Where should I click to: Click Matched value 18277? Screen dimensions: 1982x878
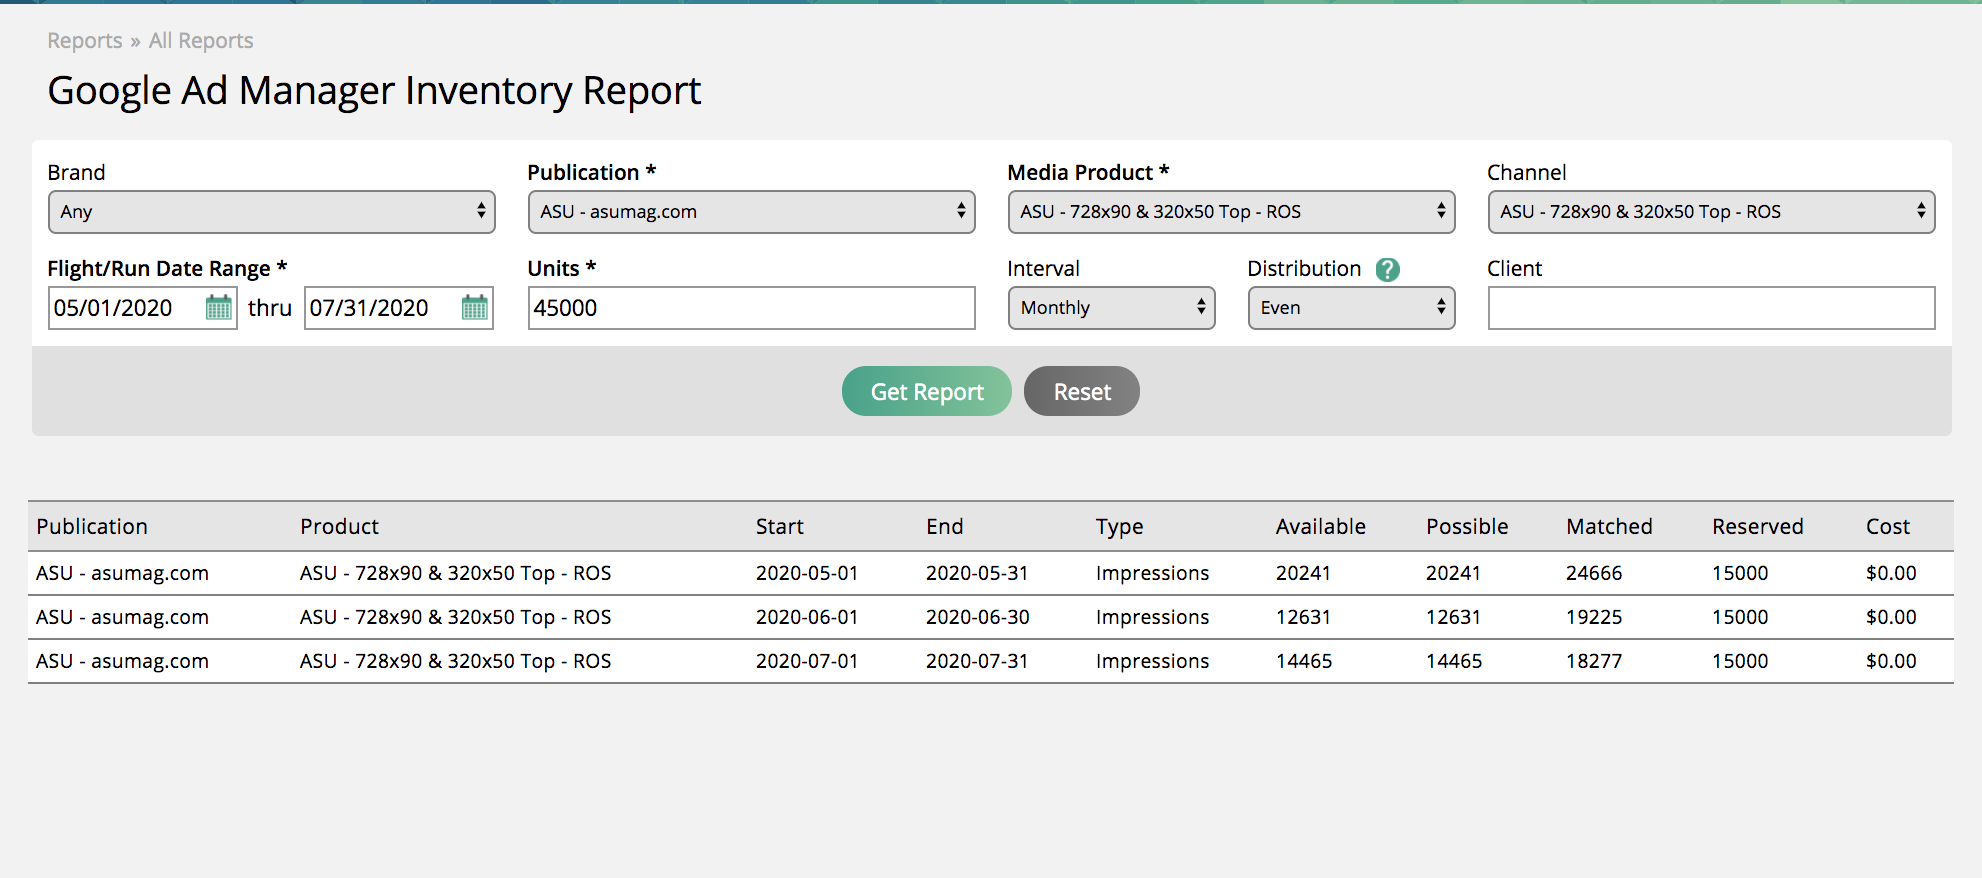pos(1594,661)
